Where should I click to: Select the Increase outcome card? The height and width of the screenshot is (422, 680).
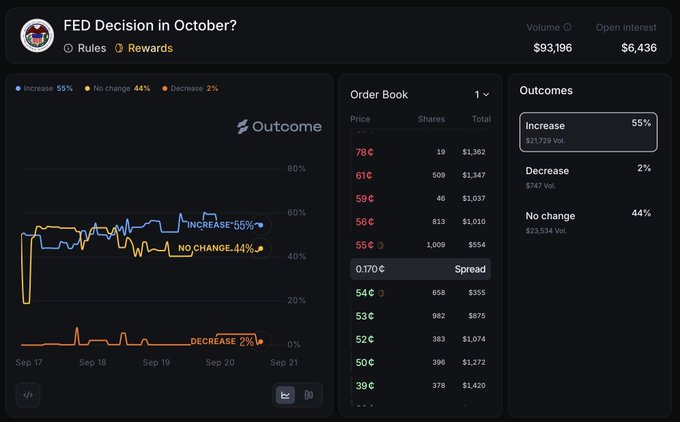588,132
